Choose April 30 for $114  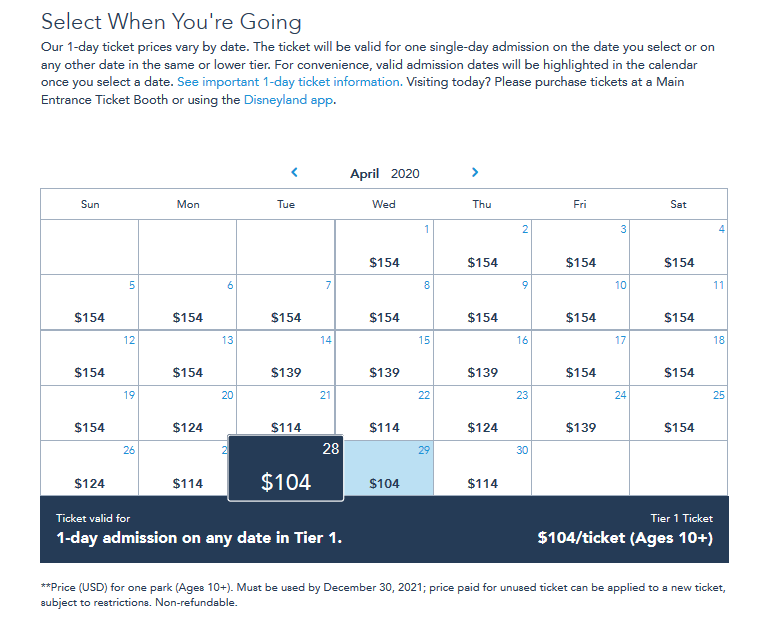[x=483, y=468]
